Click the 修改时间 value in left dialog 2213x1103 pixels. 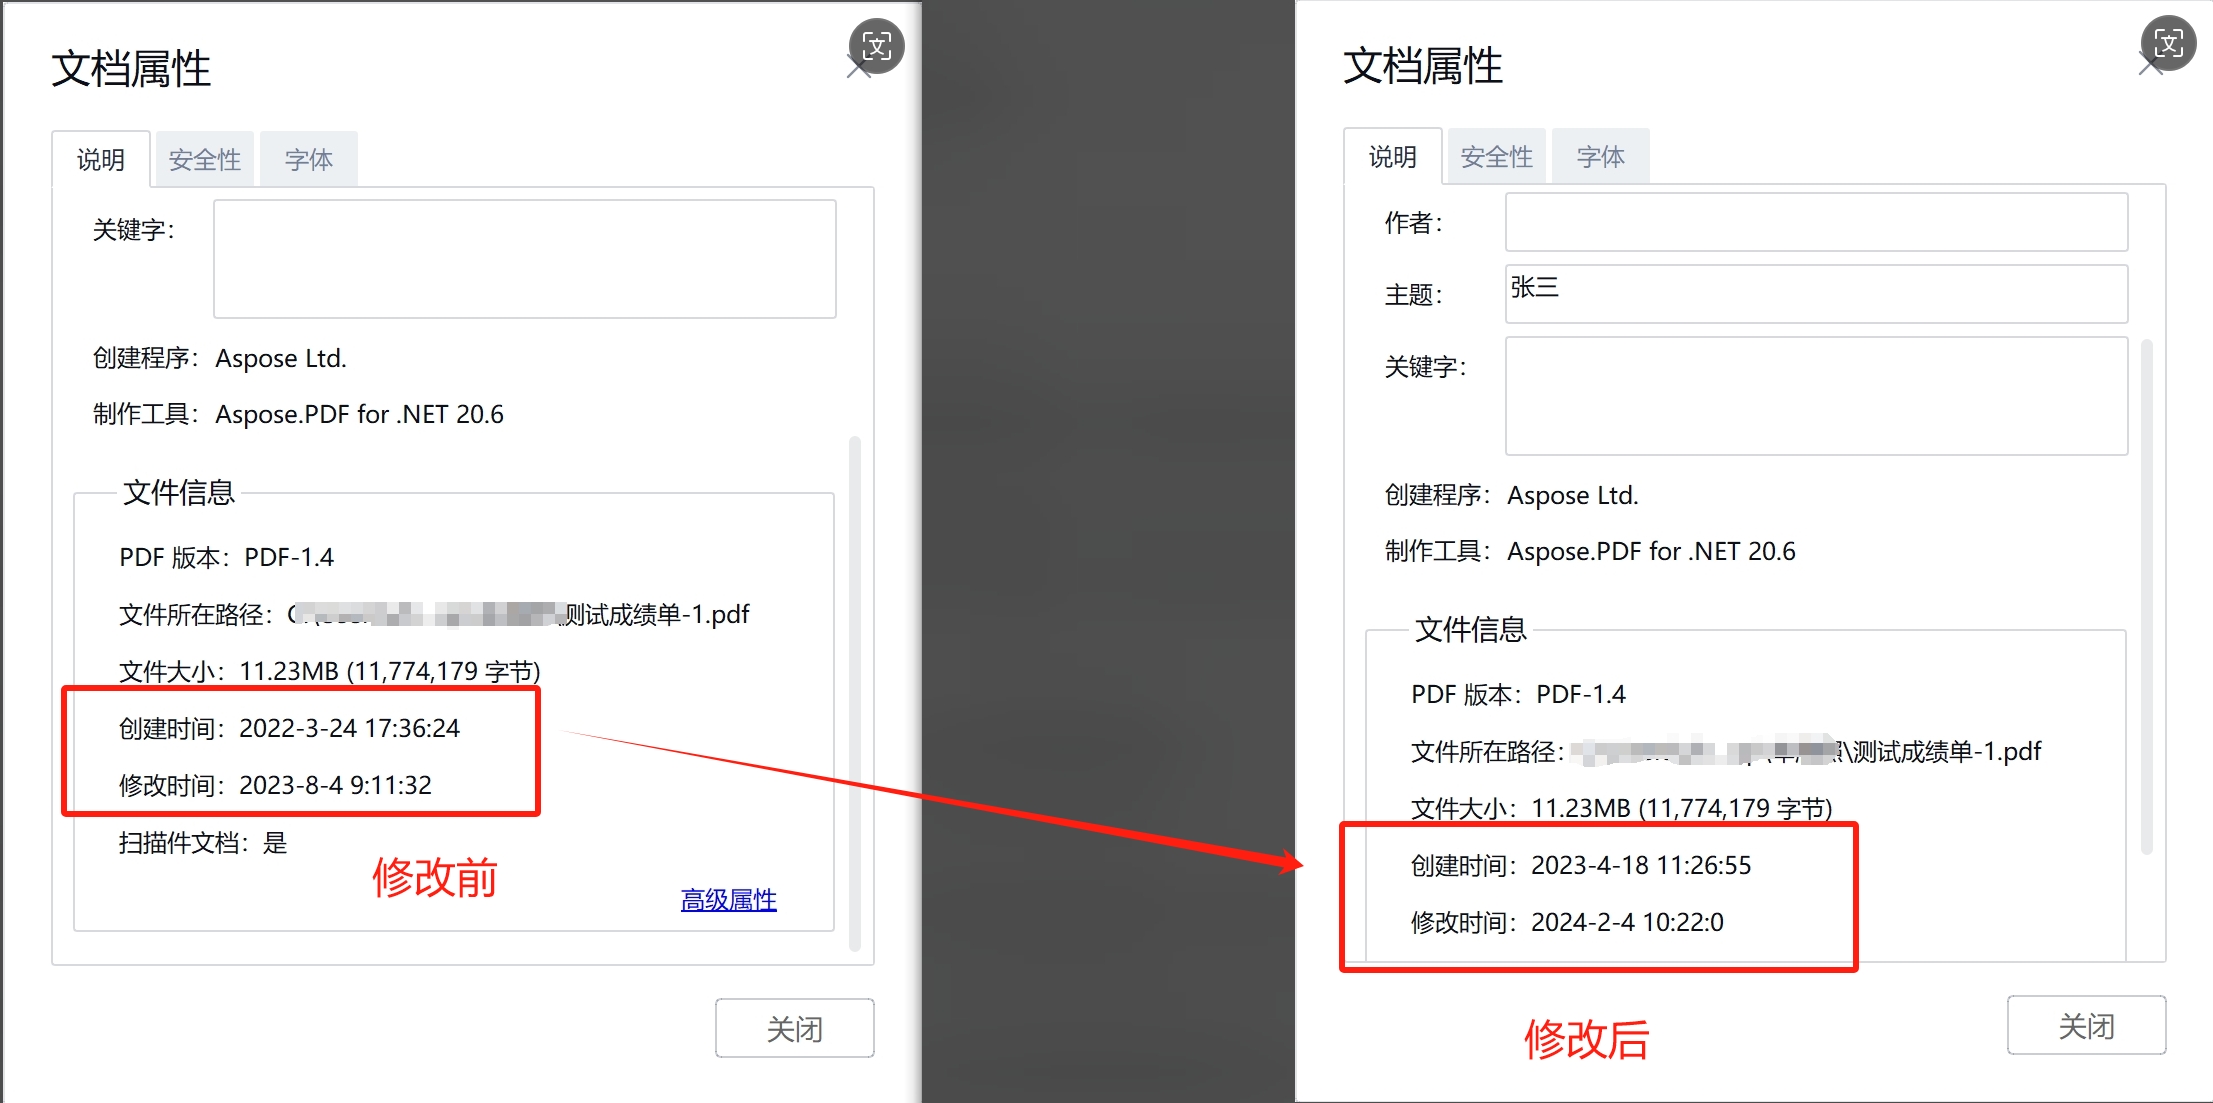(335, 785)
